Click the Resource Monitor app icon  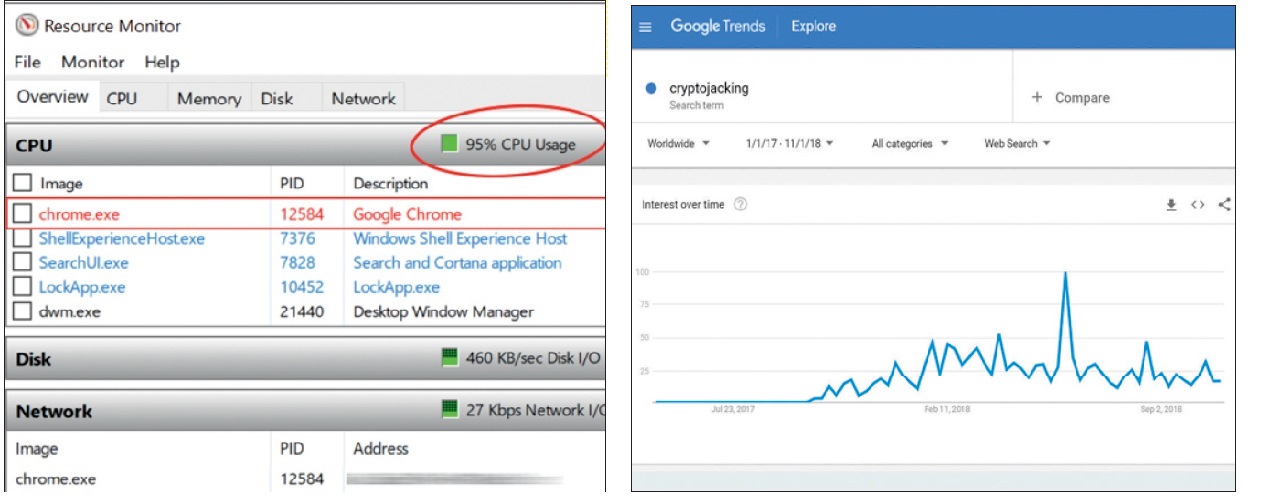(x=26, y=25)
